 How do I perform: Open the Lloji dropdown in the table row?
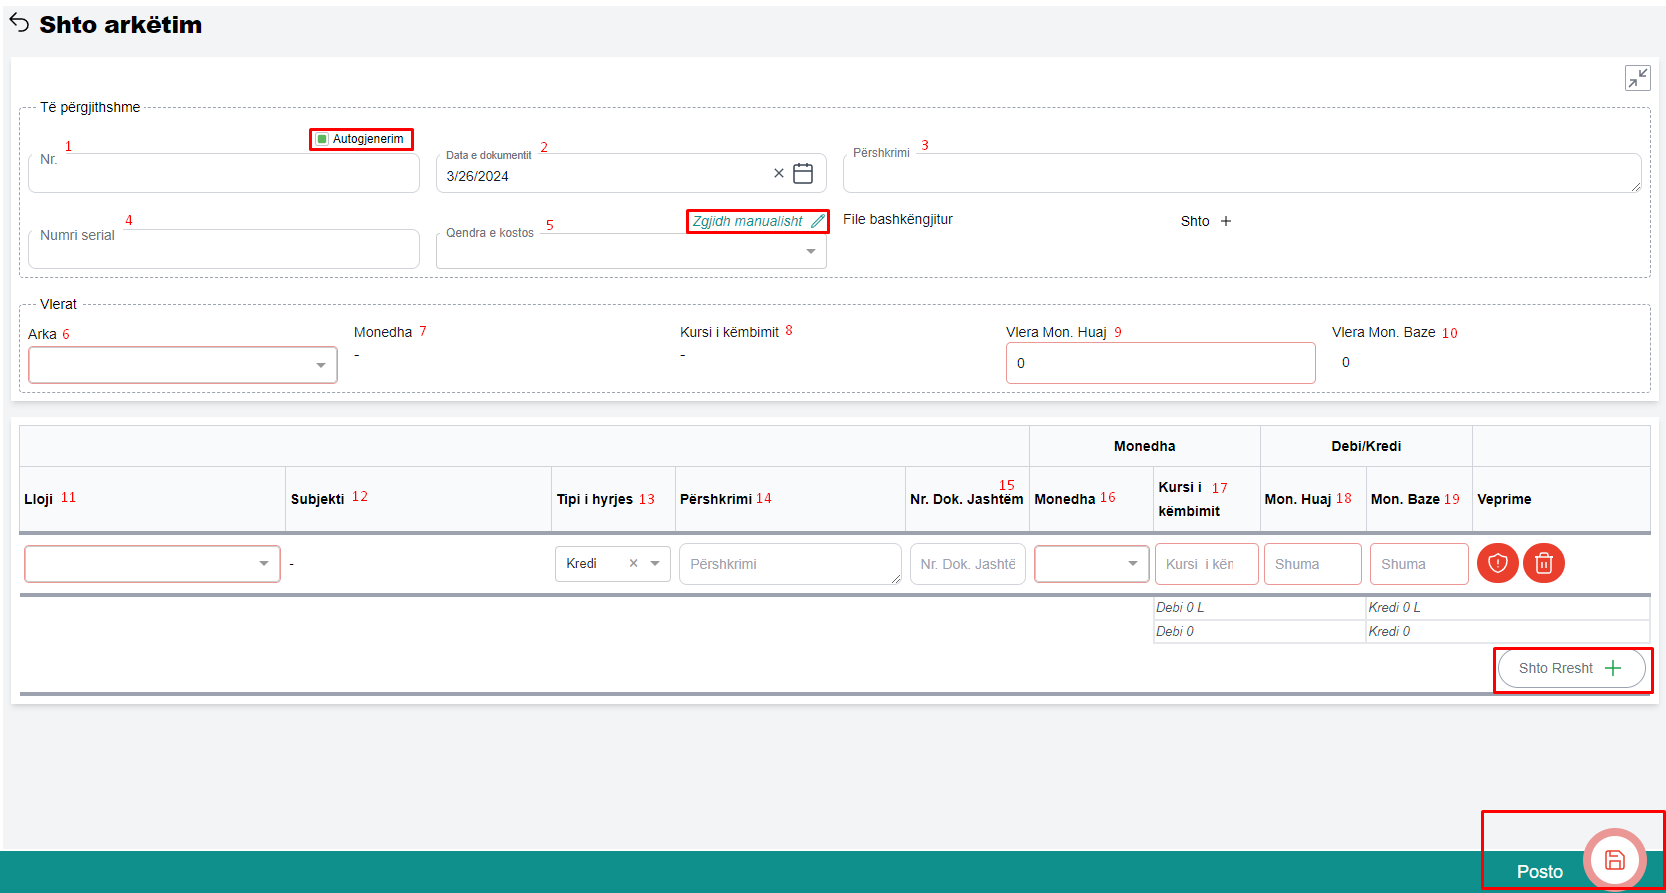coord(263,564)
